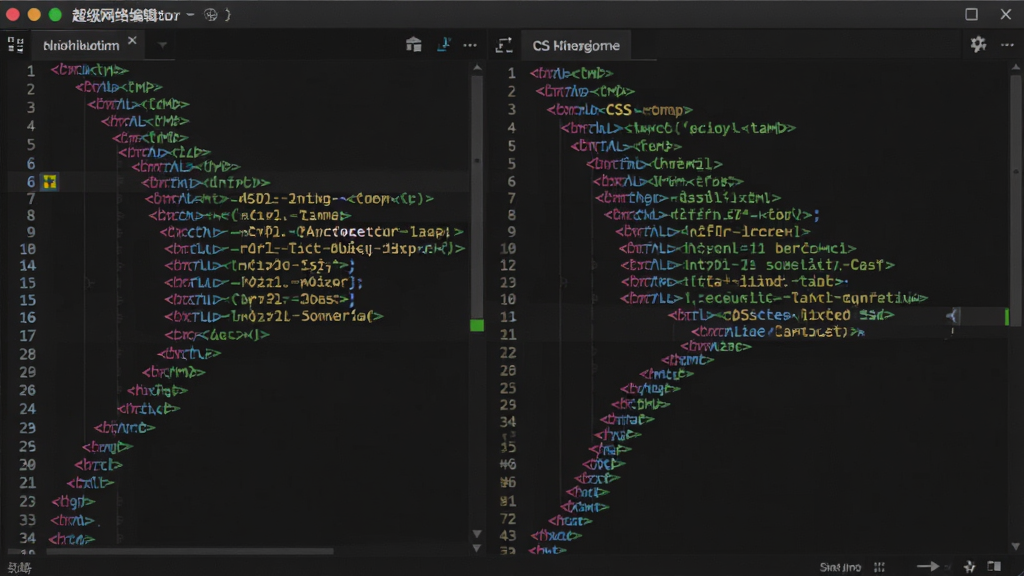Image resolution: width=1024 pixels, height=576 pixels.
Task: Click left pane scrollbar down arrow
Action: (477, 534)
